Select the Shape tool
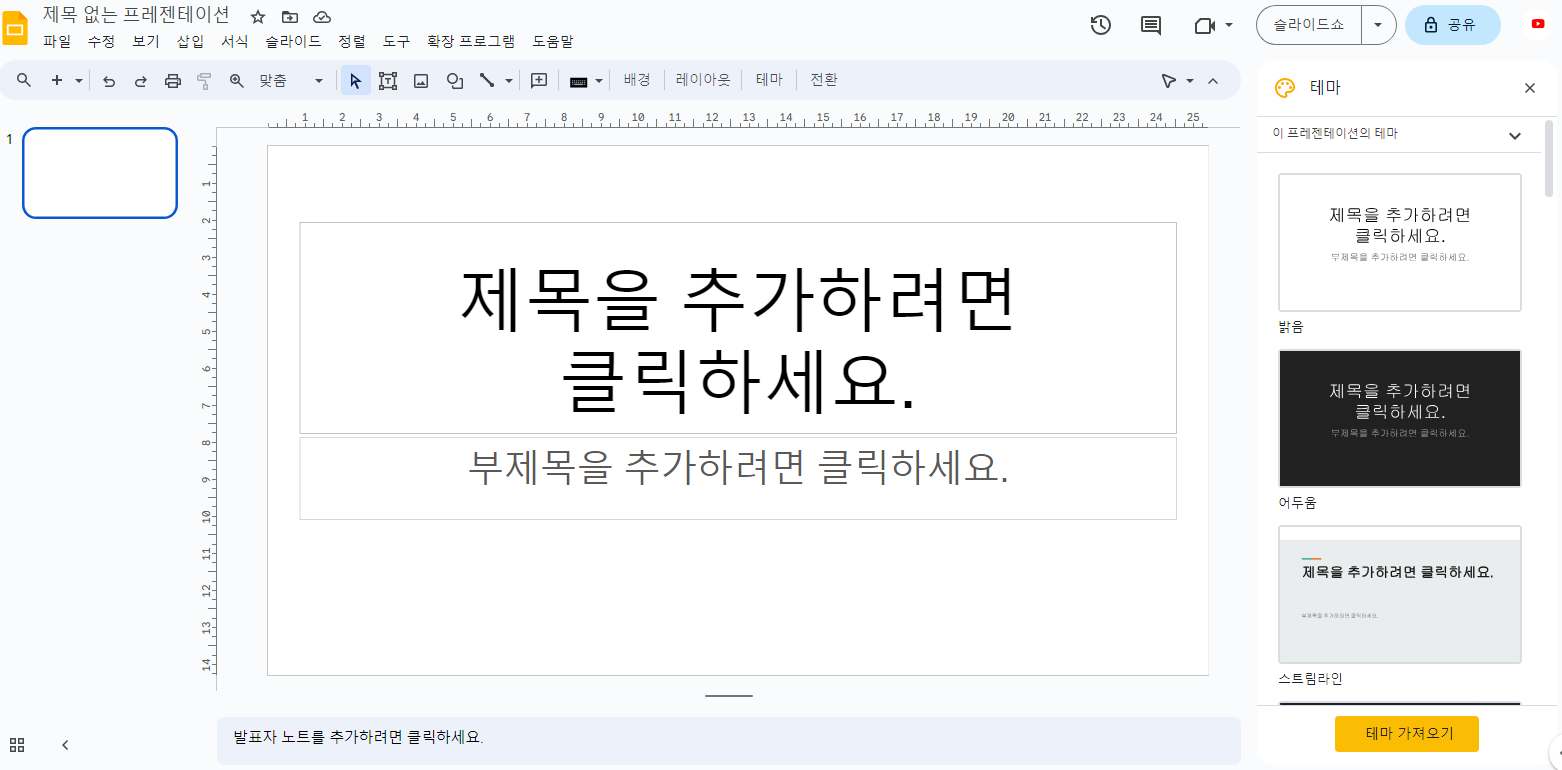 pos(455,80)
